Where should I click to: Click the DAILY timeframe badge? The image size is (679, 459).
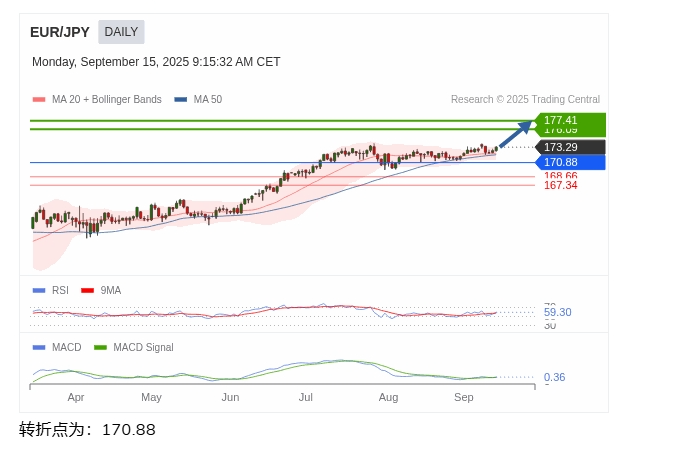[121, 32]
